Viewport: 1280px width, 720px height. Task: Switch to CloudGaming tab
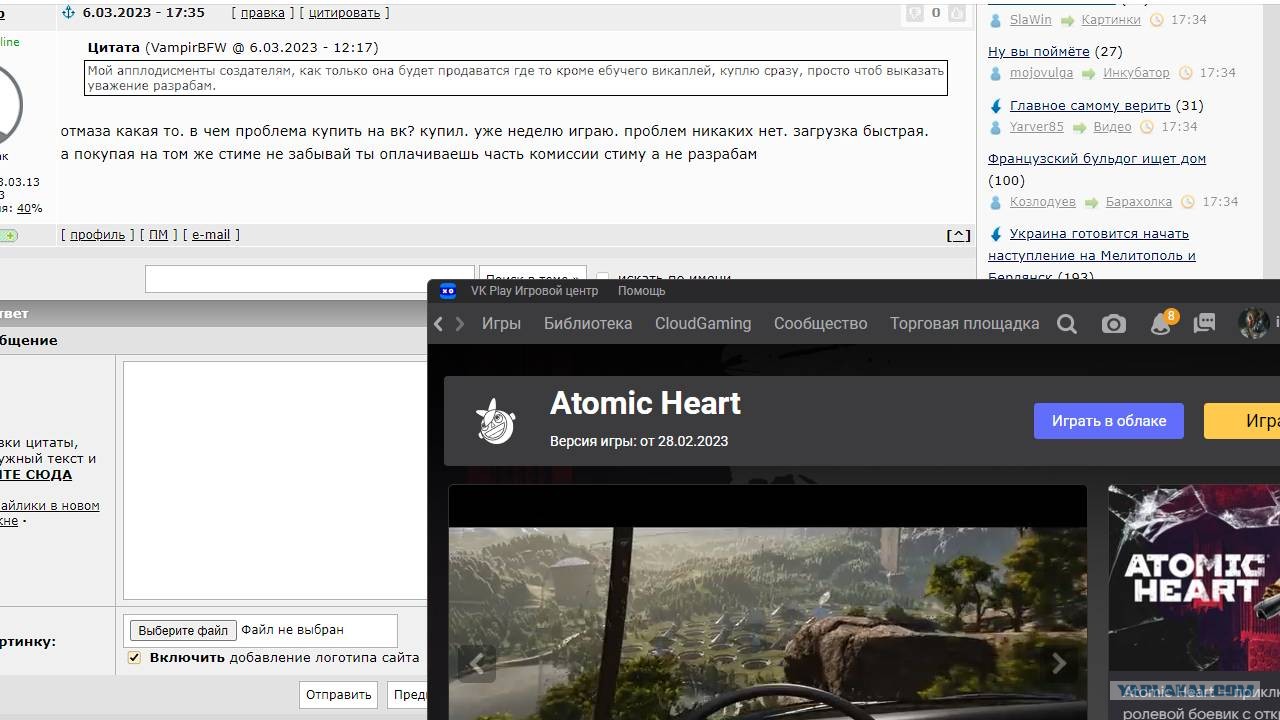click(703, 324)
